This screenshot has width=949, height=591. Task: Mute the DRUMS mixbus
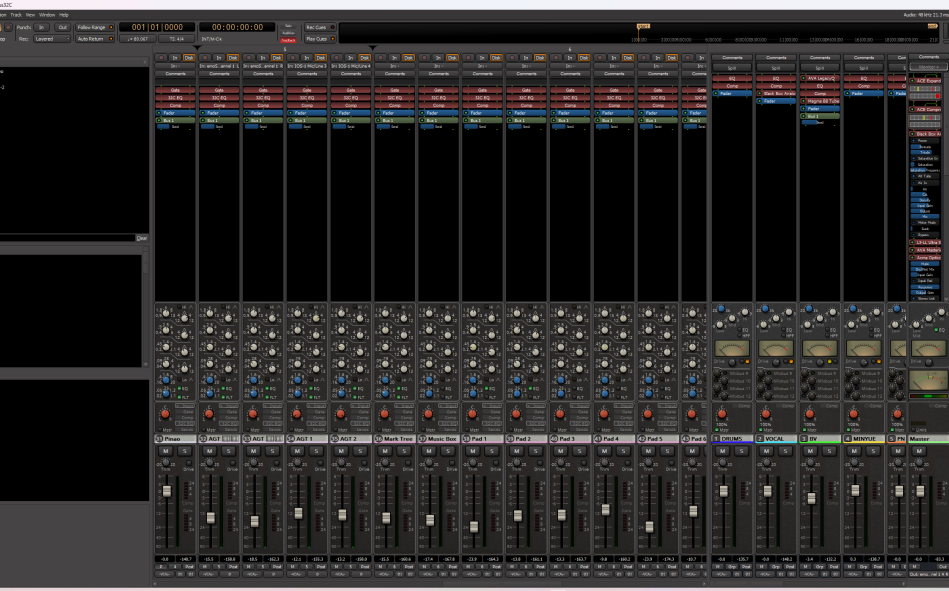tap(723, 451)
